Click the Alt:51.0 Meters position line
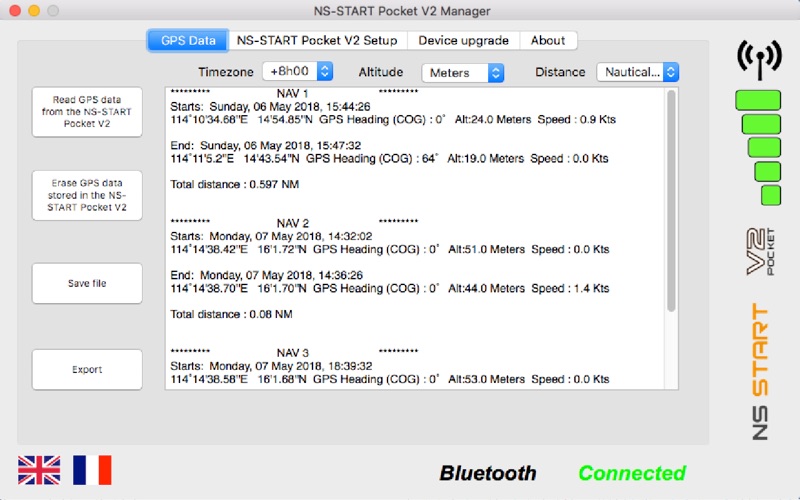The width and height of the screenshot is (800, 500). coord(390,249)
